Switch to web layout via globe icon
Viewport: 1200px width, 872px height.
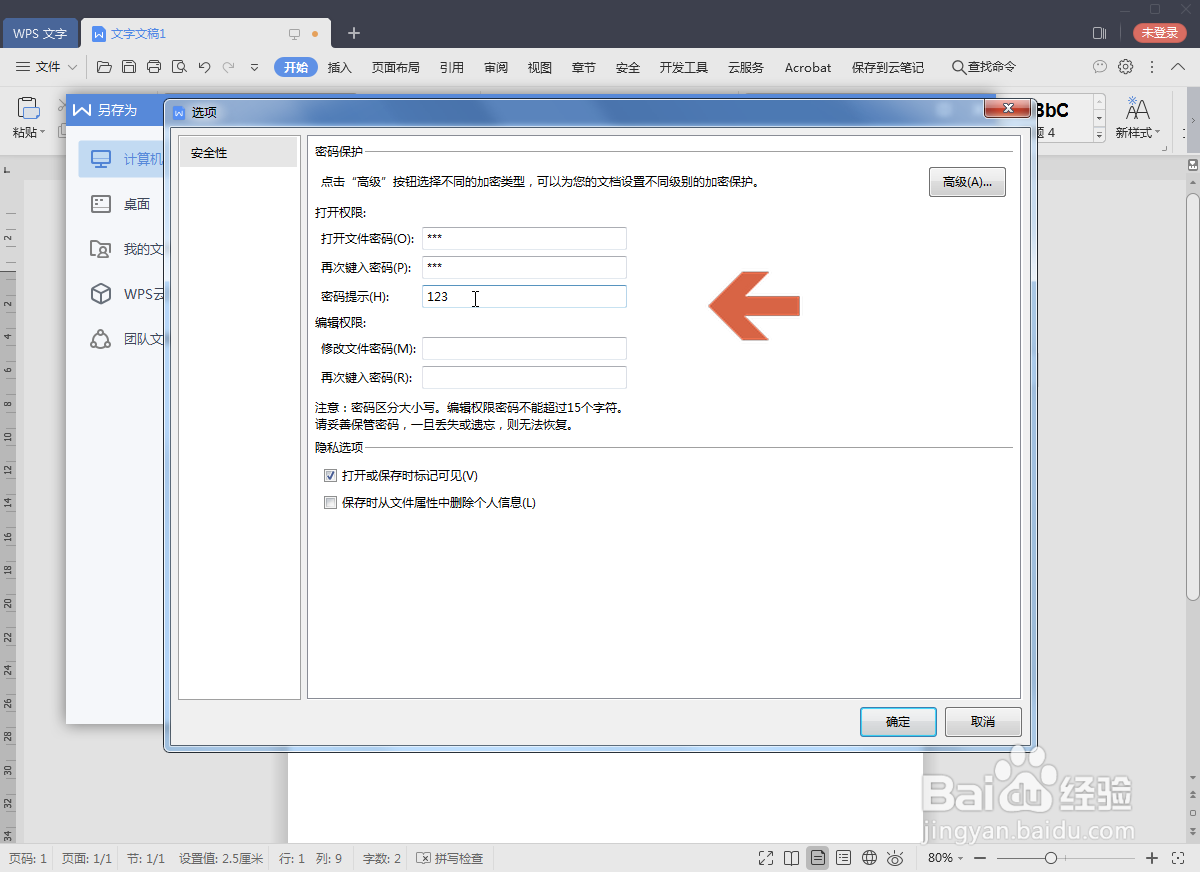pos(869,857)
